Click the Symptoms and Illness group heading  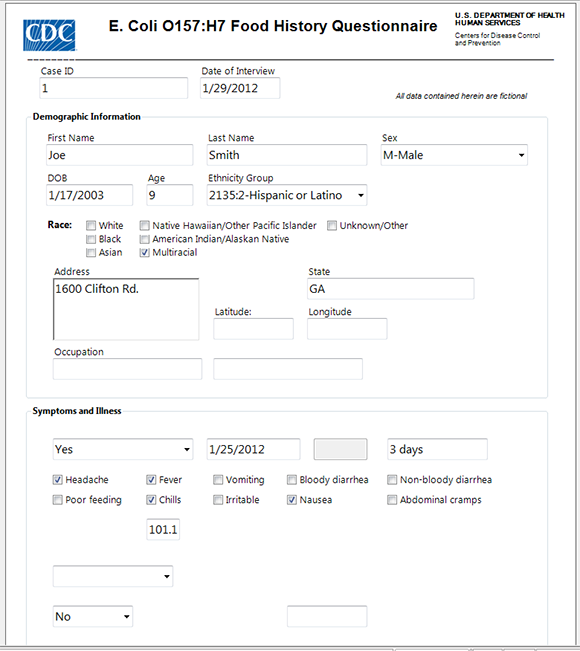pos(77,411)
